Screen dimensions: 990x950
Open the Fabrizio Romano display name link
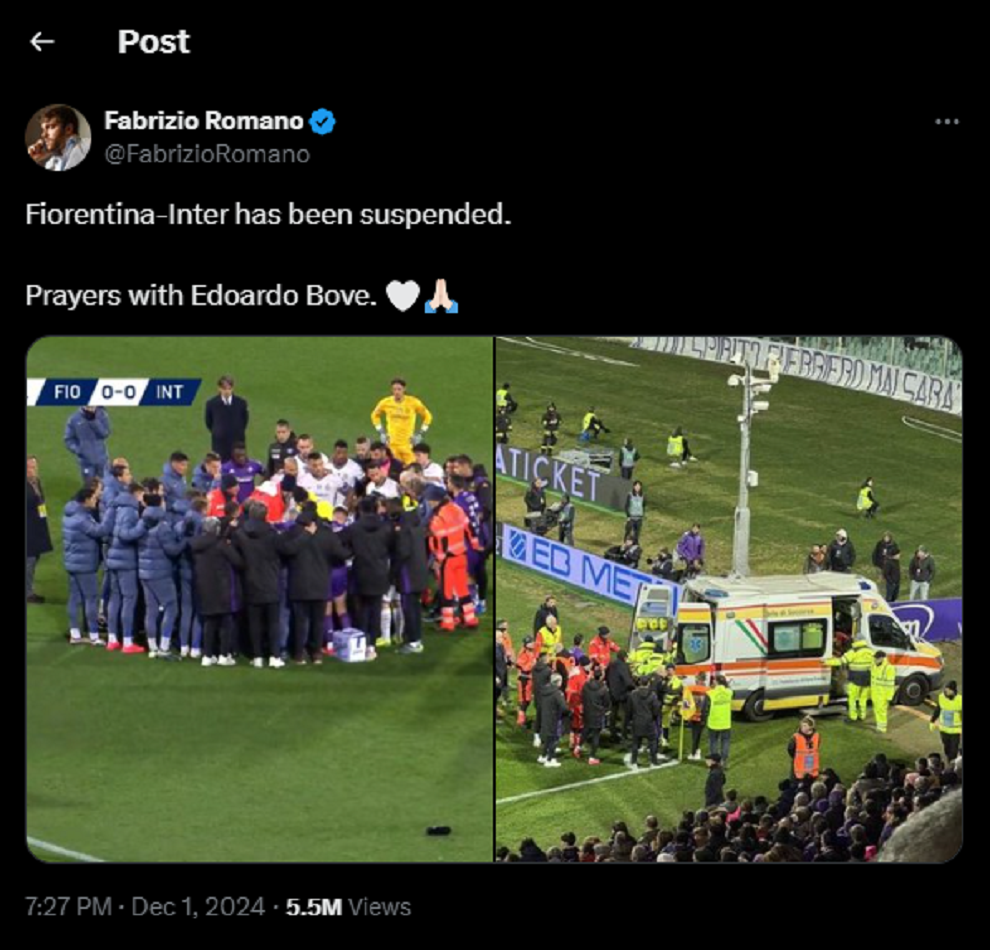[x=203, y=121]
